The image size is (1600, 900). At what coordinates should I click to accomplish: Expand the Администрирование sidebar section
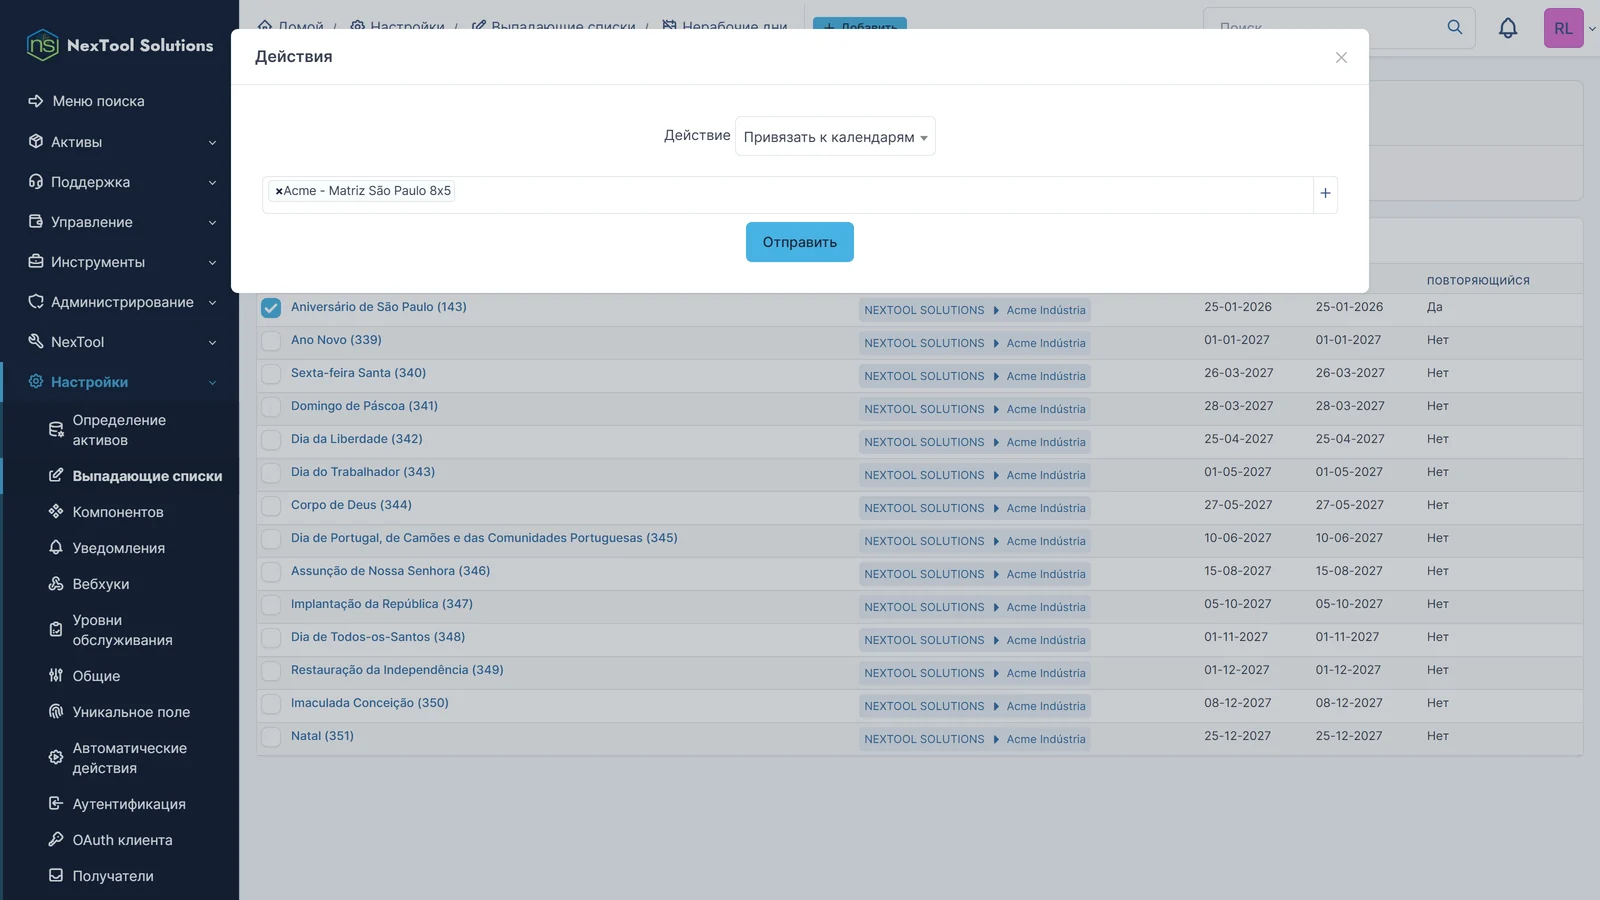coord(212,303)
